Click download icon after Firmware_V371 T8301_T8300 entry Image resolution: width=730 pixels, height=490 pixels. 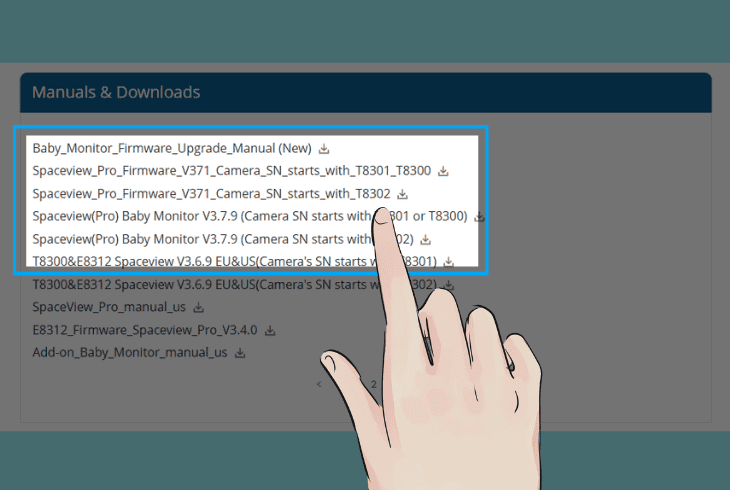443,171
